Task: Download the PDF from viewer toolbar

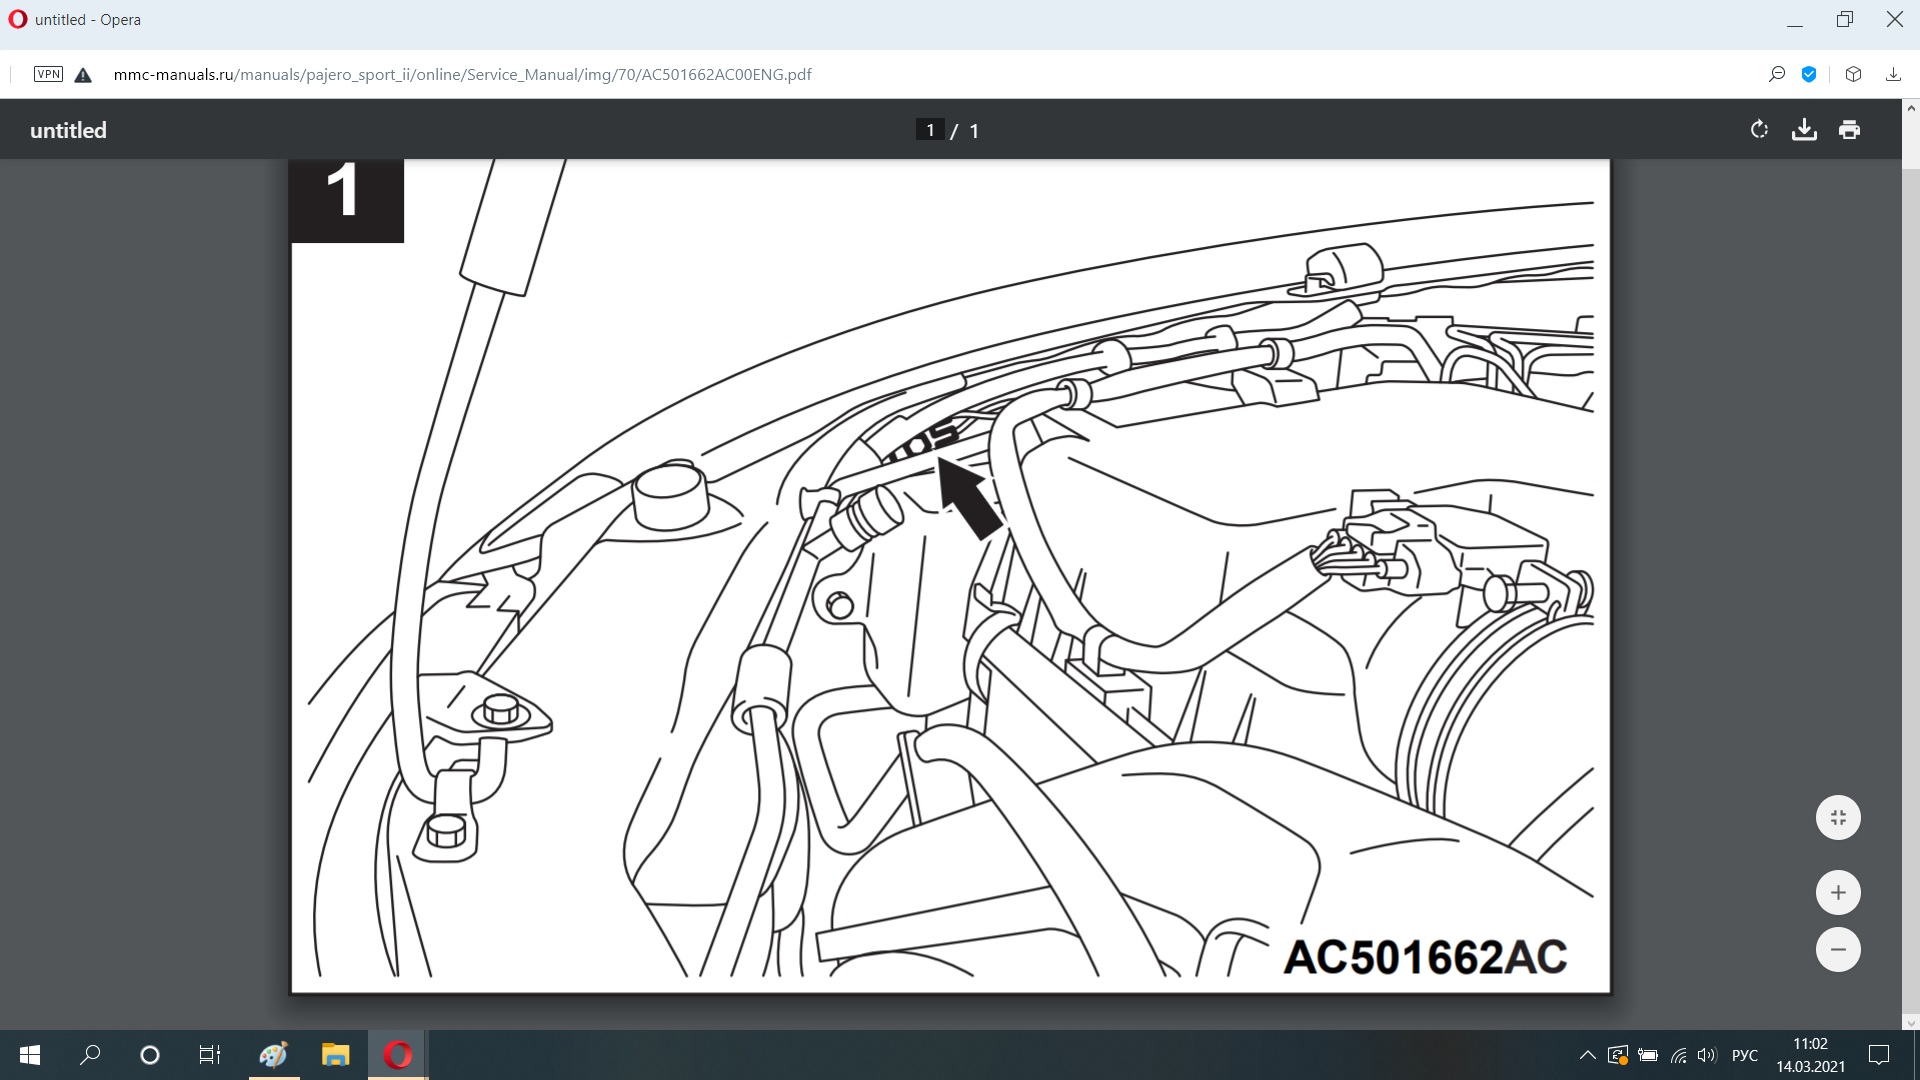Action: (x=1804, y=130)
